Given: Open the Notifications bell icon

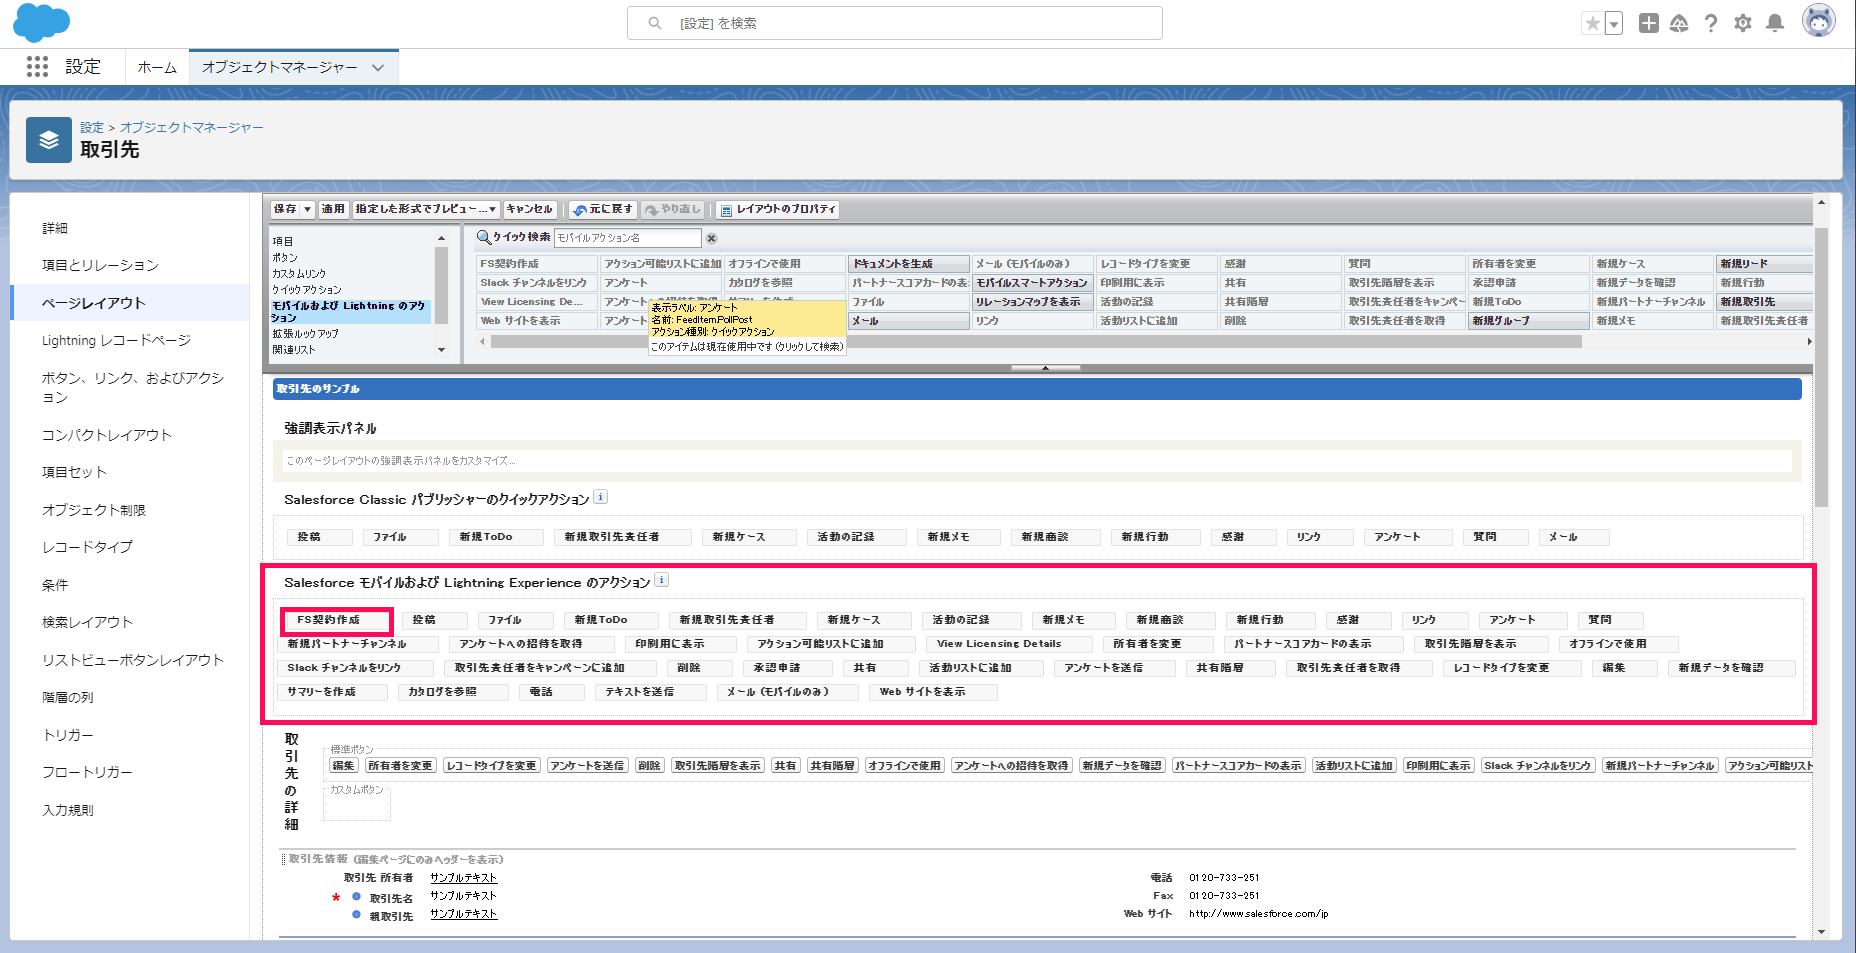Looking at the screenshot, I should [1775, 23].
